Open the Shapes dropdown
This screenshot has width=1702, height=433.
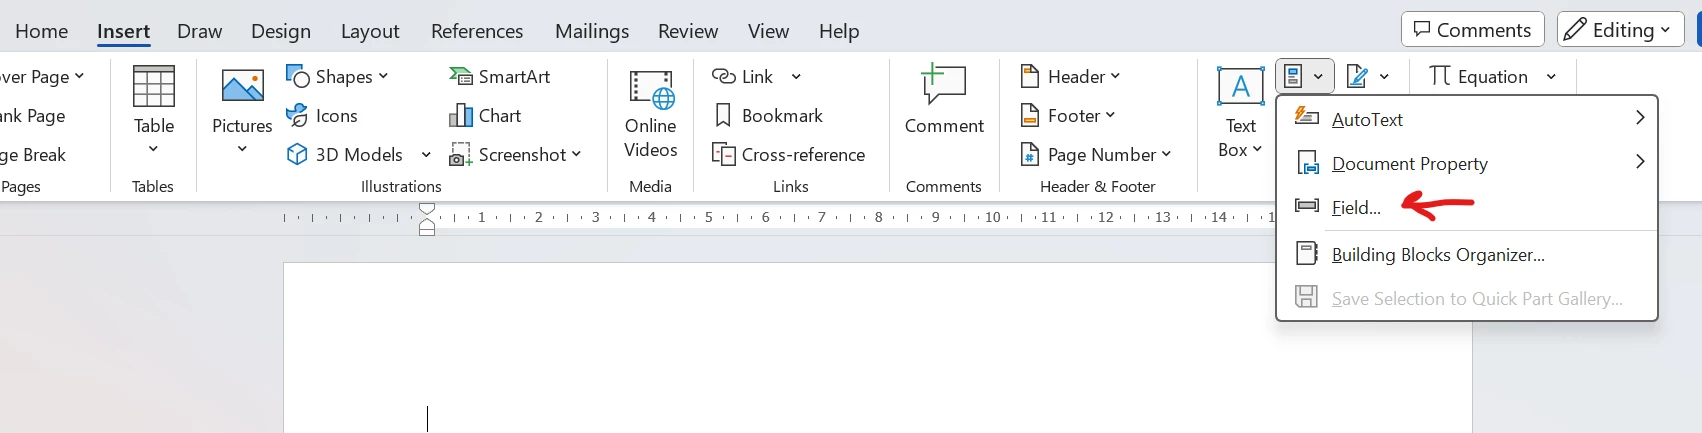[337, 77]
